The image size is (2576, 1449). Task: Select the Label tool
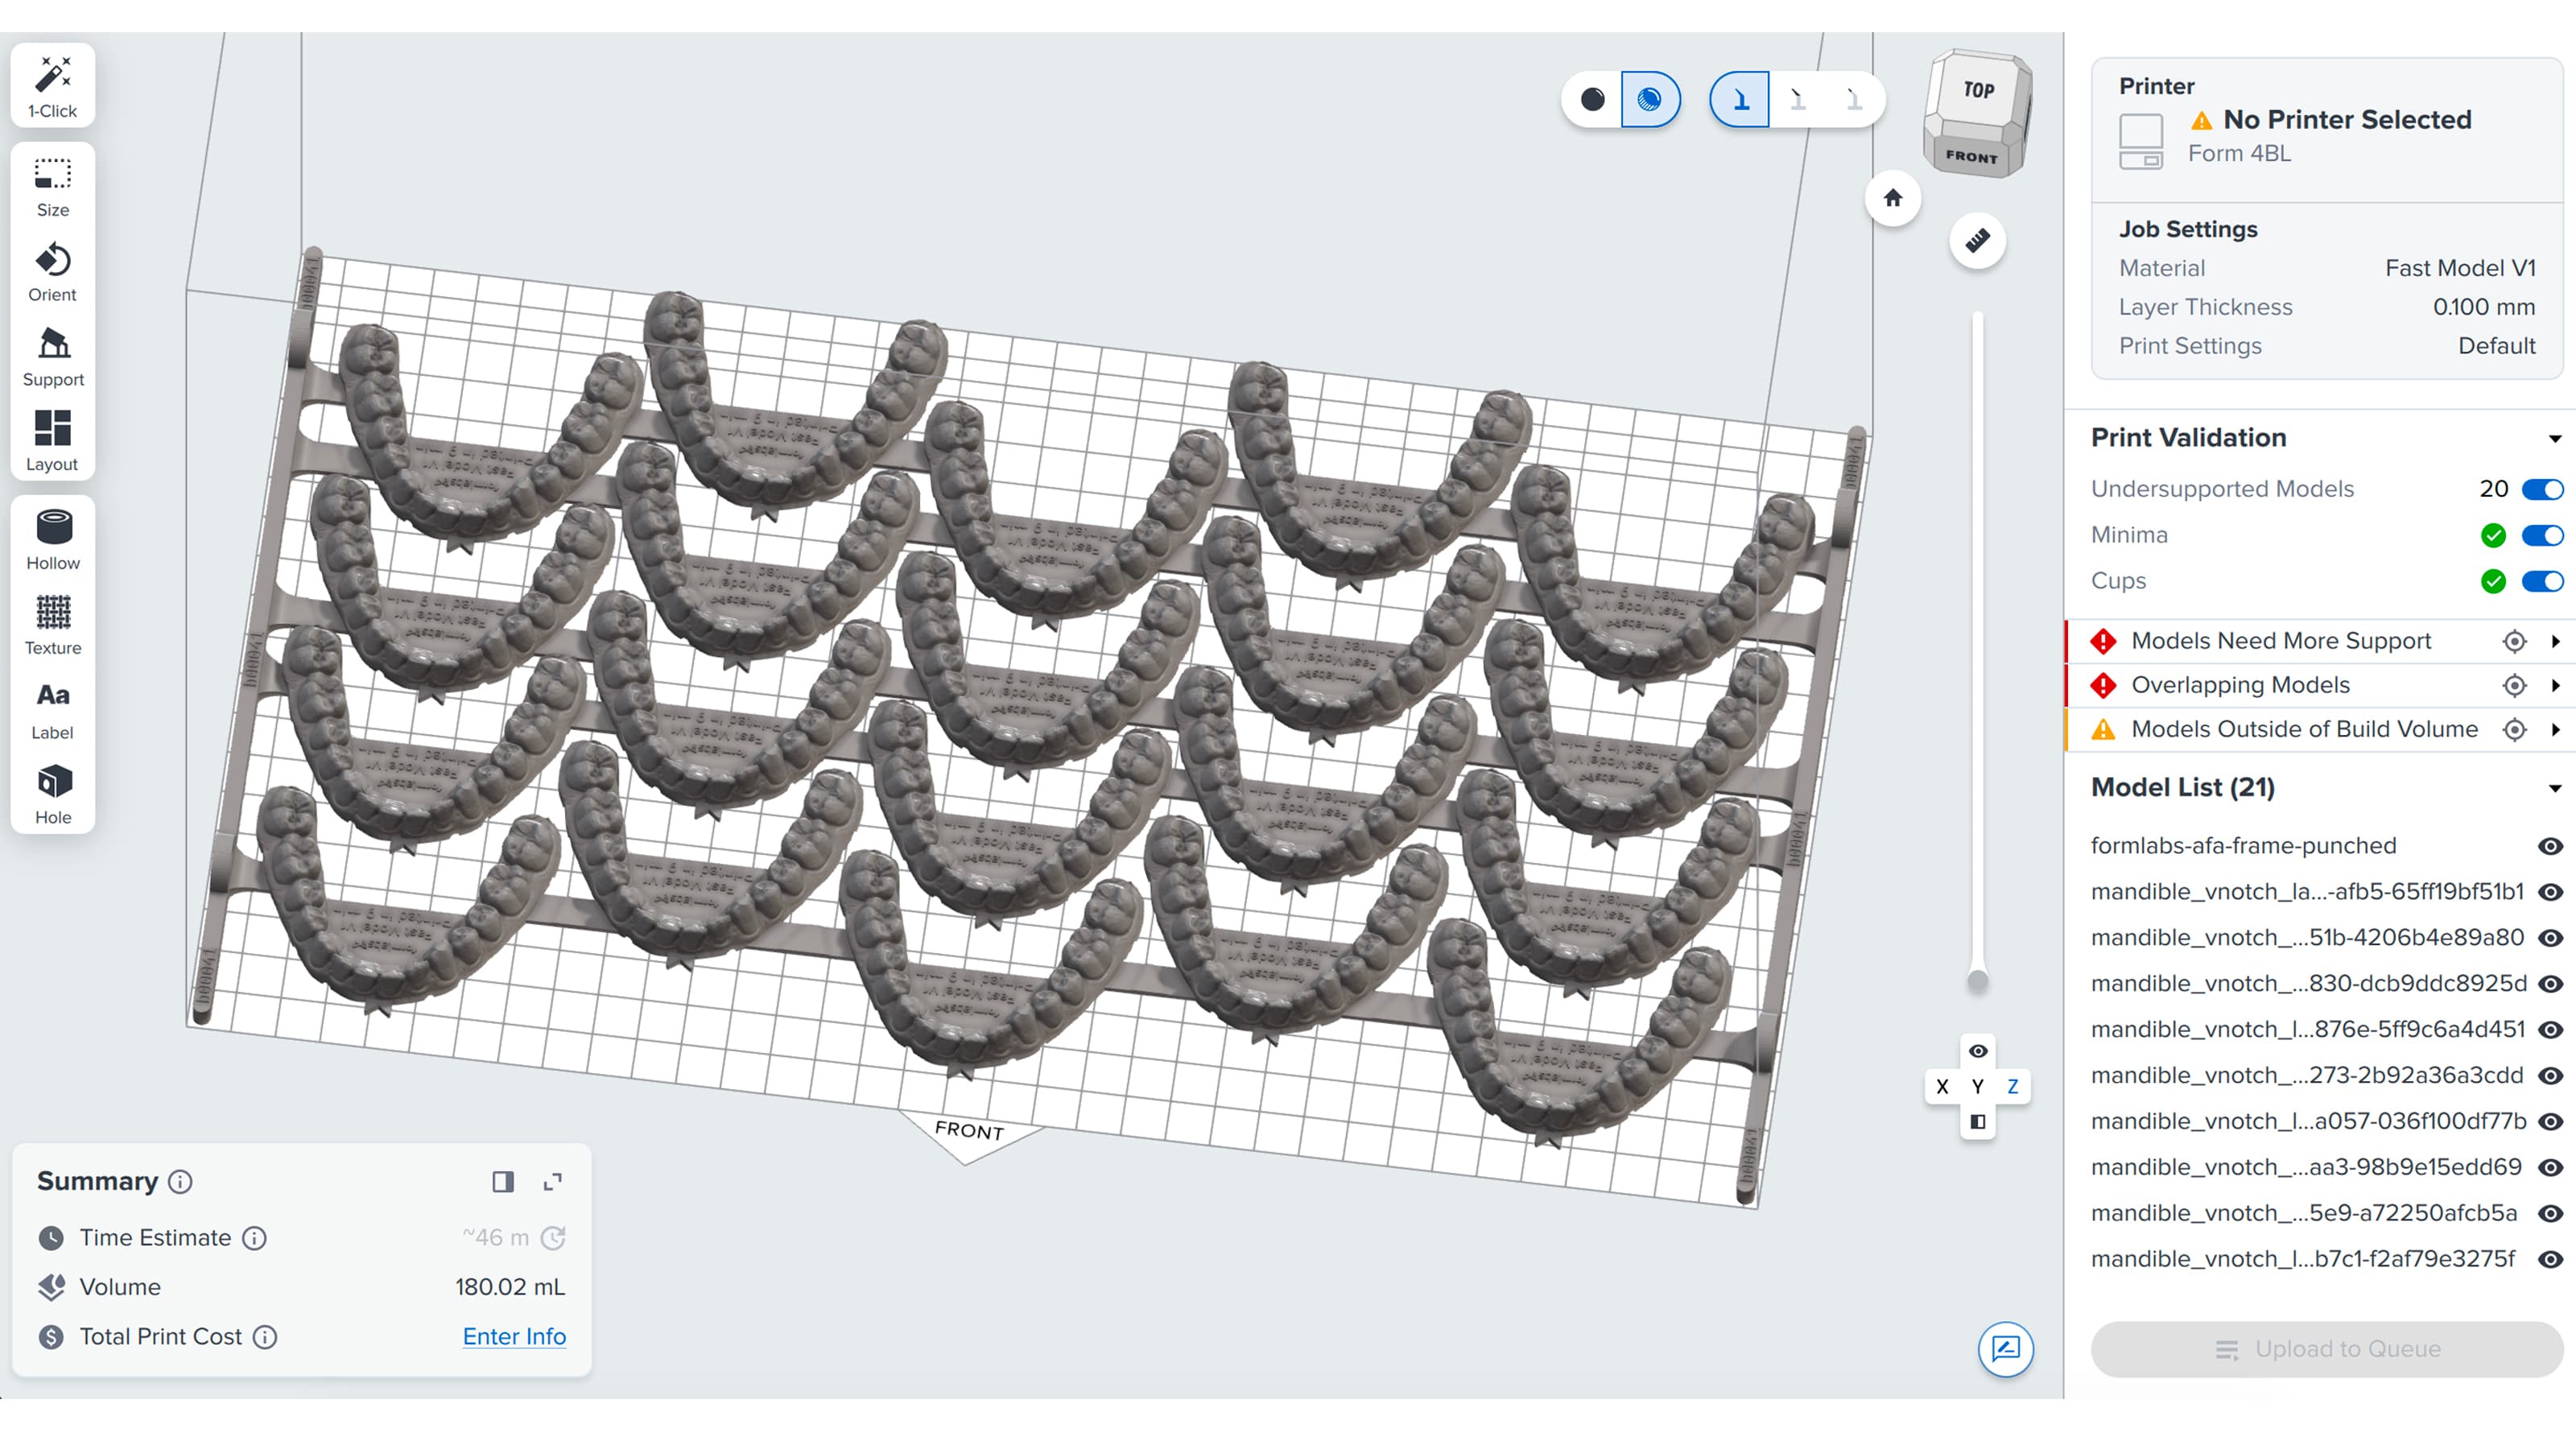point(53,710)
